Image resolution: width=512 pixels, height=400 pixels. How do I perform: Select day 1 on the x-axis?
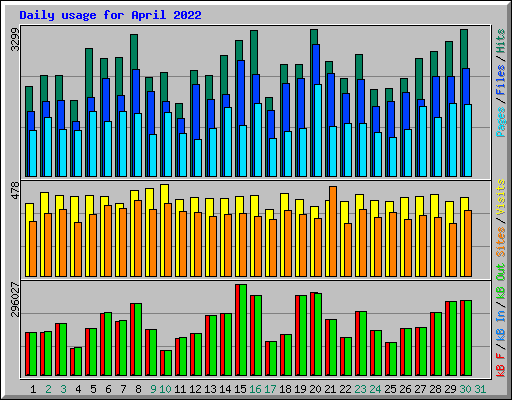tap(33, 389)
